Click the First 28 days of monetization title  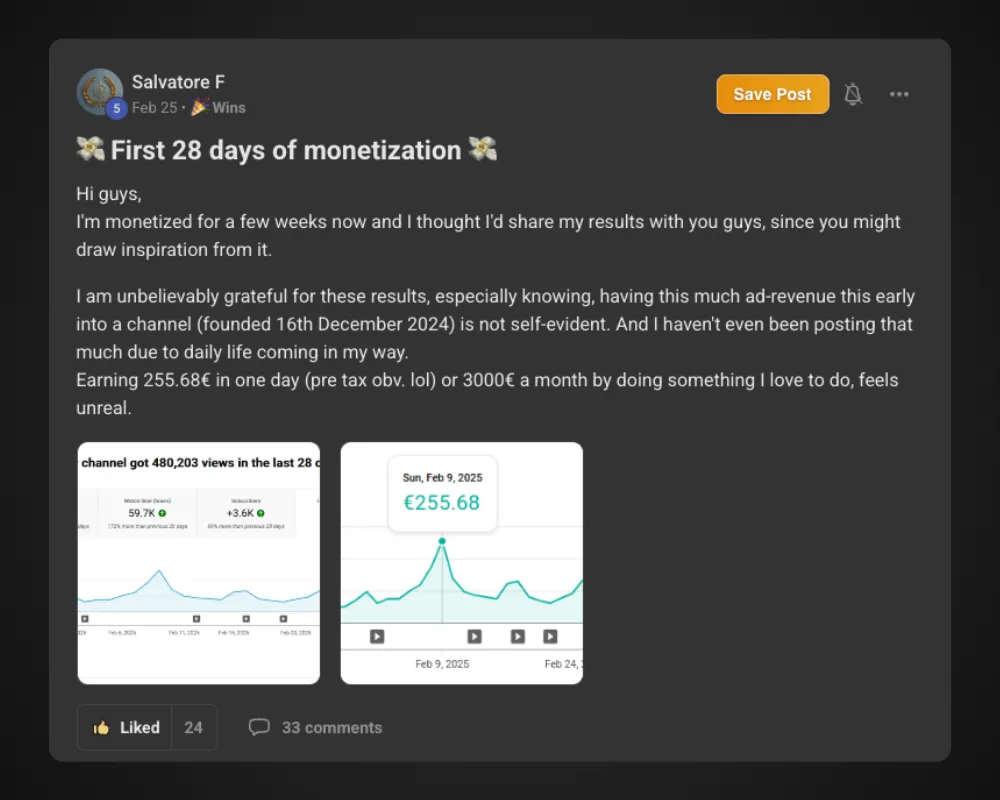tap(286, 150)
